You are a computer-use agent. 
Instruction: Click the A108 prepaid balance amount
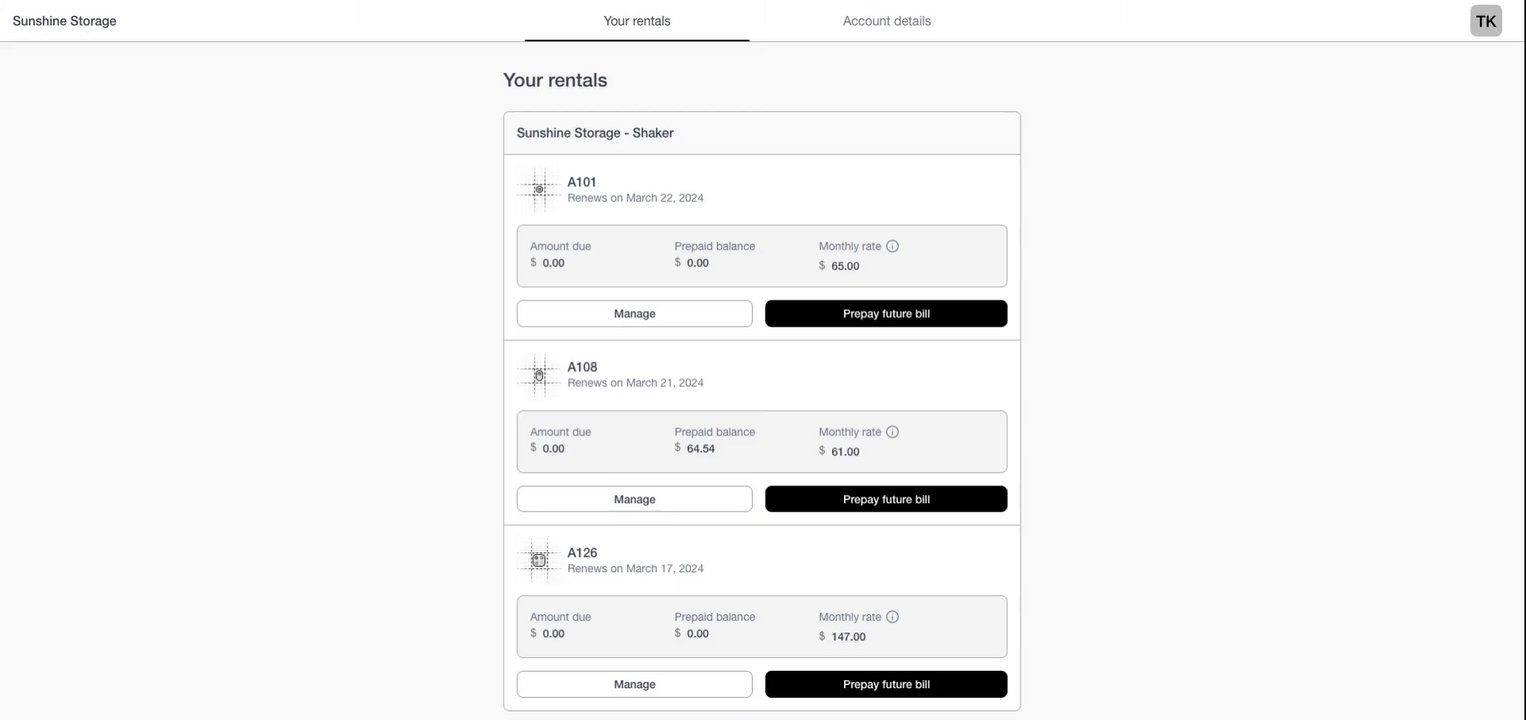coord(700,449)
